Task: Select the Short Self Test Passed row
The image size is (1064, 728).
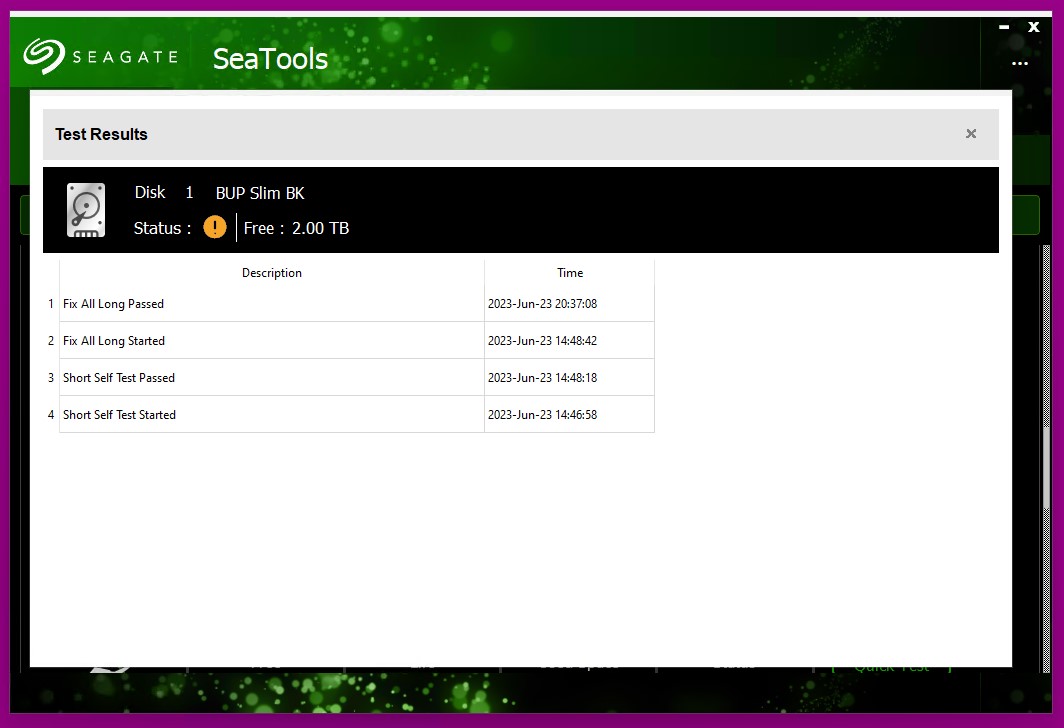Action: [118, 378]
